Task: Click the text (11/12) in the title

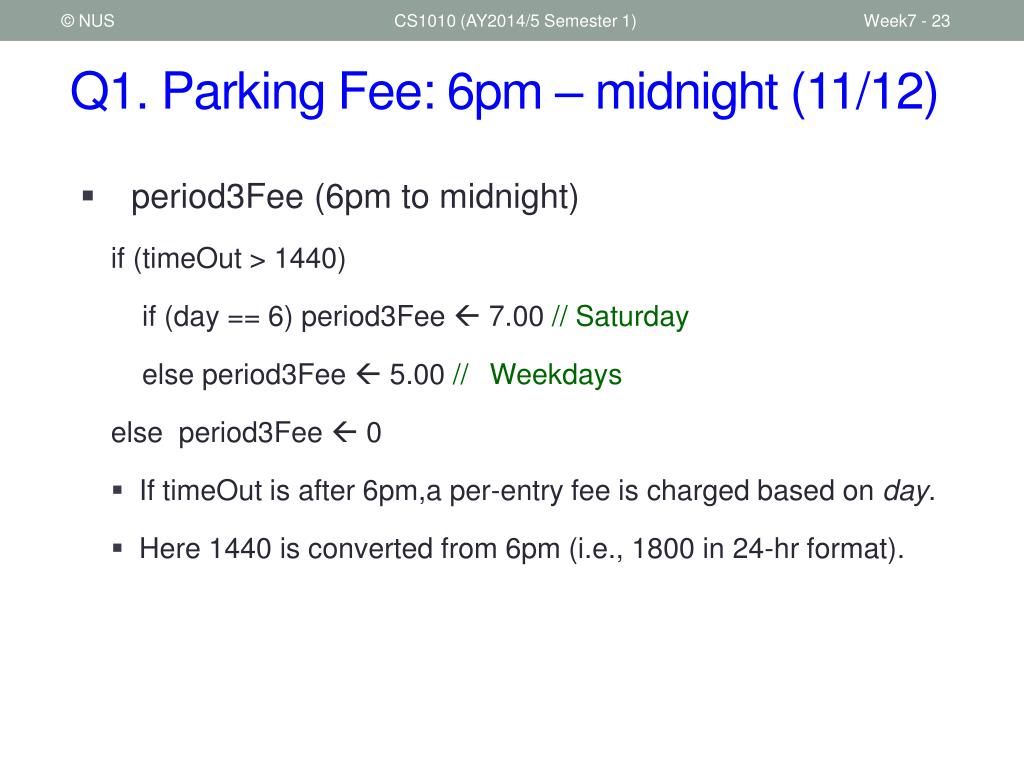Action: [865, 92]
